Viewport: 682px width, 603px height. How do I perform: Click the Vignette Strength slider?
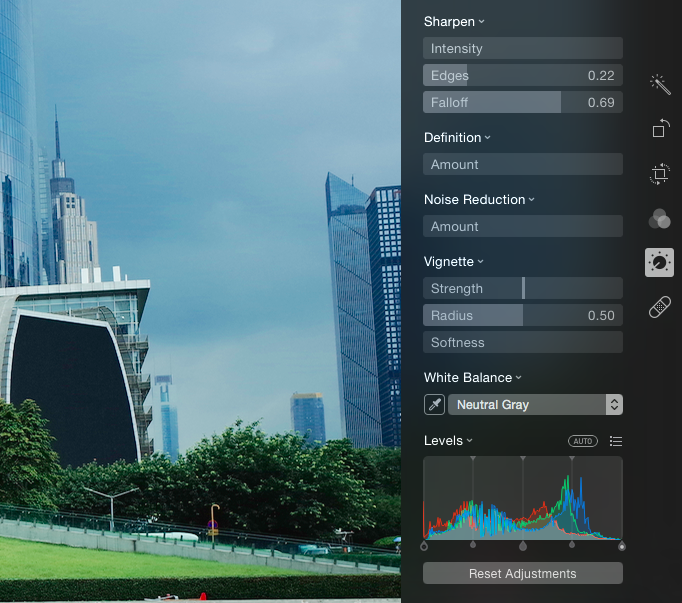point(523,288)
